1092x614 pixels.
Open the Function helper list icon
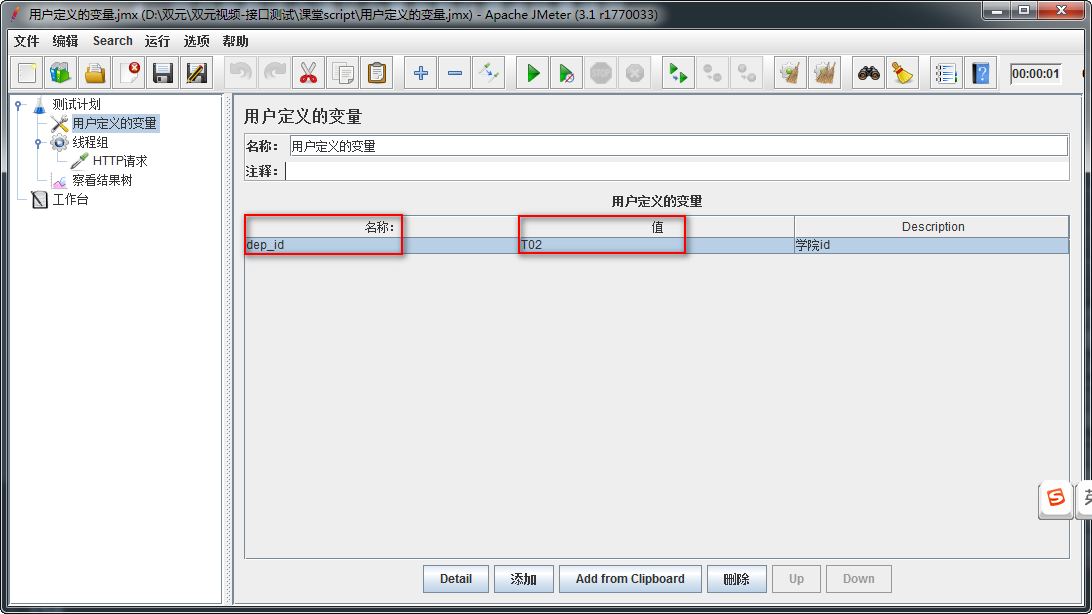946,73
